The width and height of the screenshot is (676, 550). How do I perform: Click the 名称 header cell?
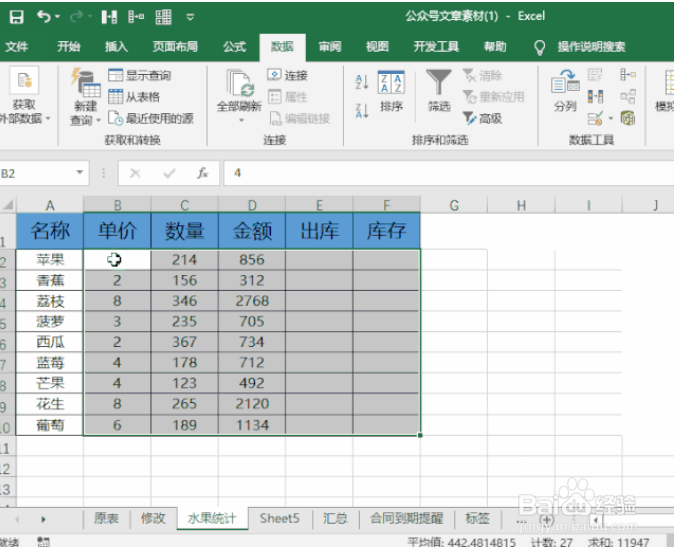[x=50, y=231]
